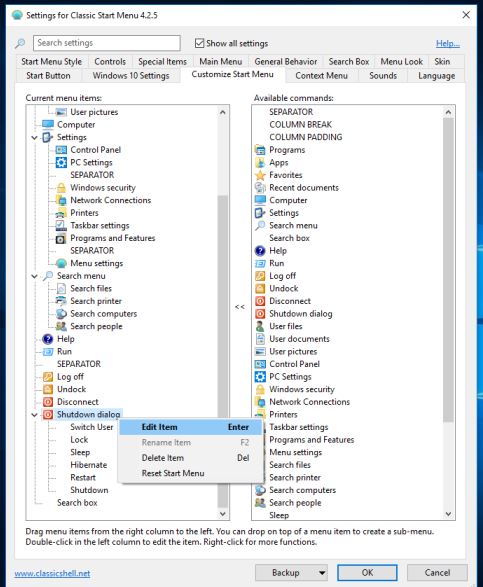Screen dimensions: 483x587
Task: Click the search magnifier icon beside search box
Action: pyautogui.click(x=20, y=43)
